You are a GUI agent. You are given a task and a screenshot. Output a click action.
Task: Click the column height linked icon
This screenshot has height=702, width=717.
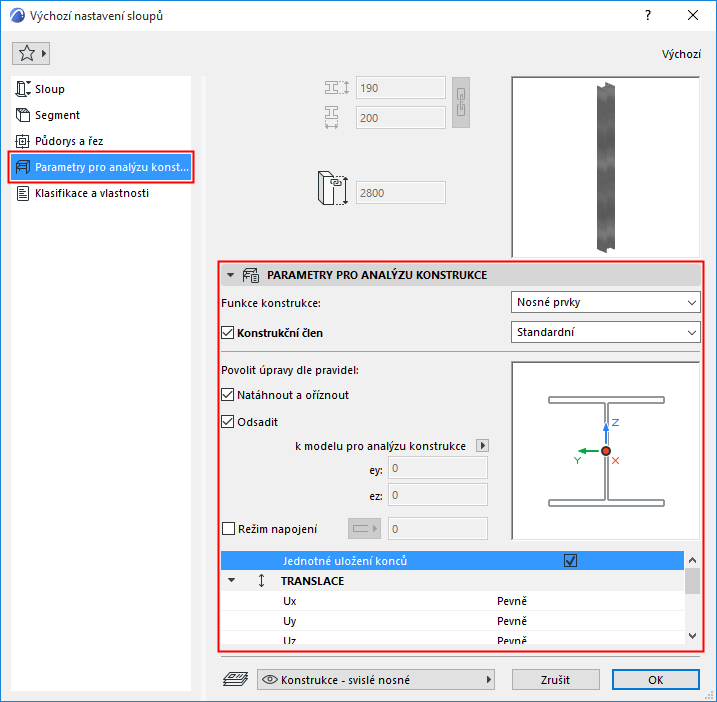[x=332, y=188]
